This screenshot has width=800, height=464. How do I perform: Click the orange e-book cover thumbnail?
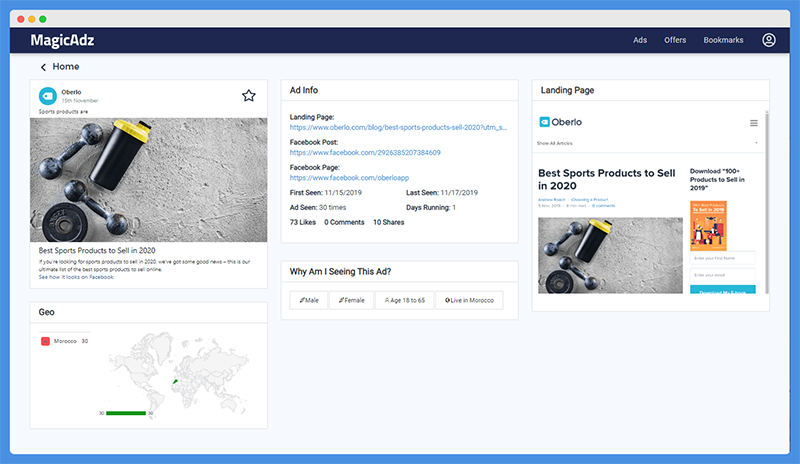tap(708, 225)
